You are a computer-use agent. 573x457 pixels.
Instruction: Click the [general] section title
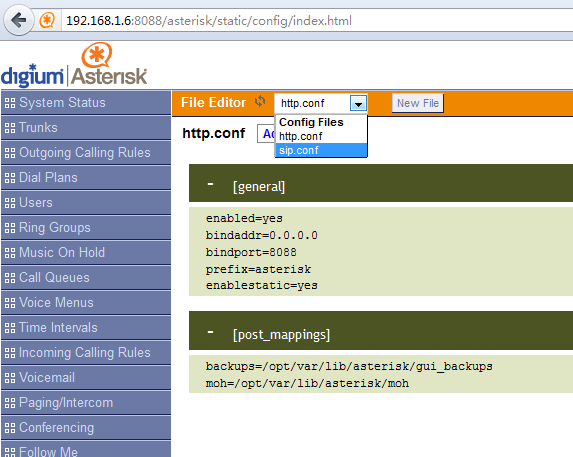coord(259,187)
